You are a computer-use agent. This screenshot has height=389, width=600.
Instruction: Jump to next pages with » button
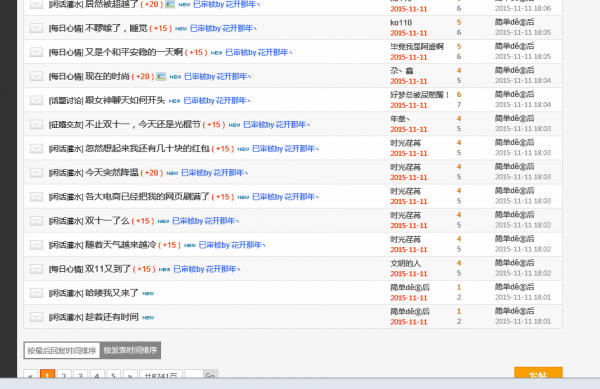(130, 376)
